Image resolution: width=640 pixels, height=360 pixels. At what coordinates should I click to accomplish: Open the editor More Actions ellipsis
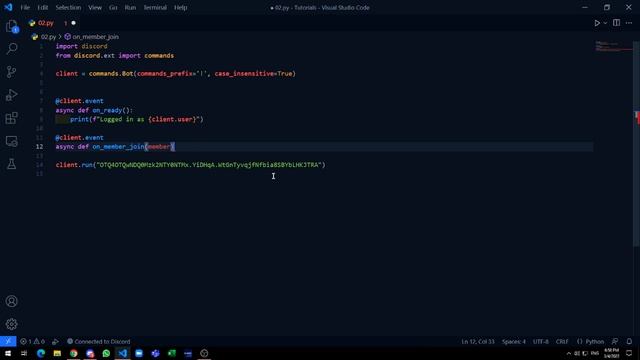point(629,23)
